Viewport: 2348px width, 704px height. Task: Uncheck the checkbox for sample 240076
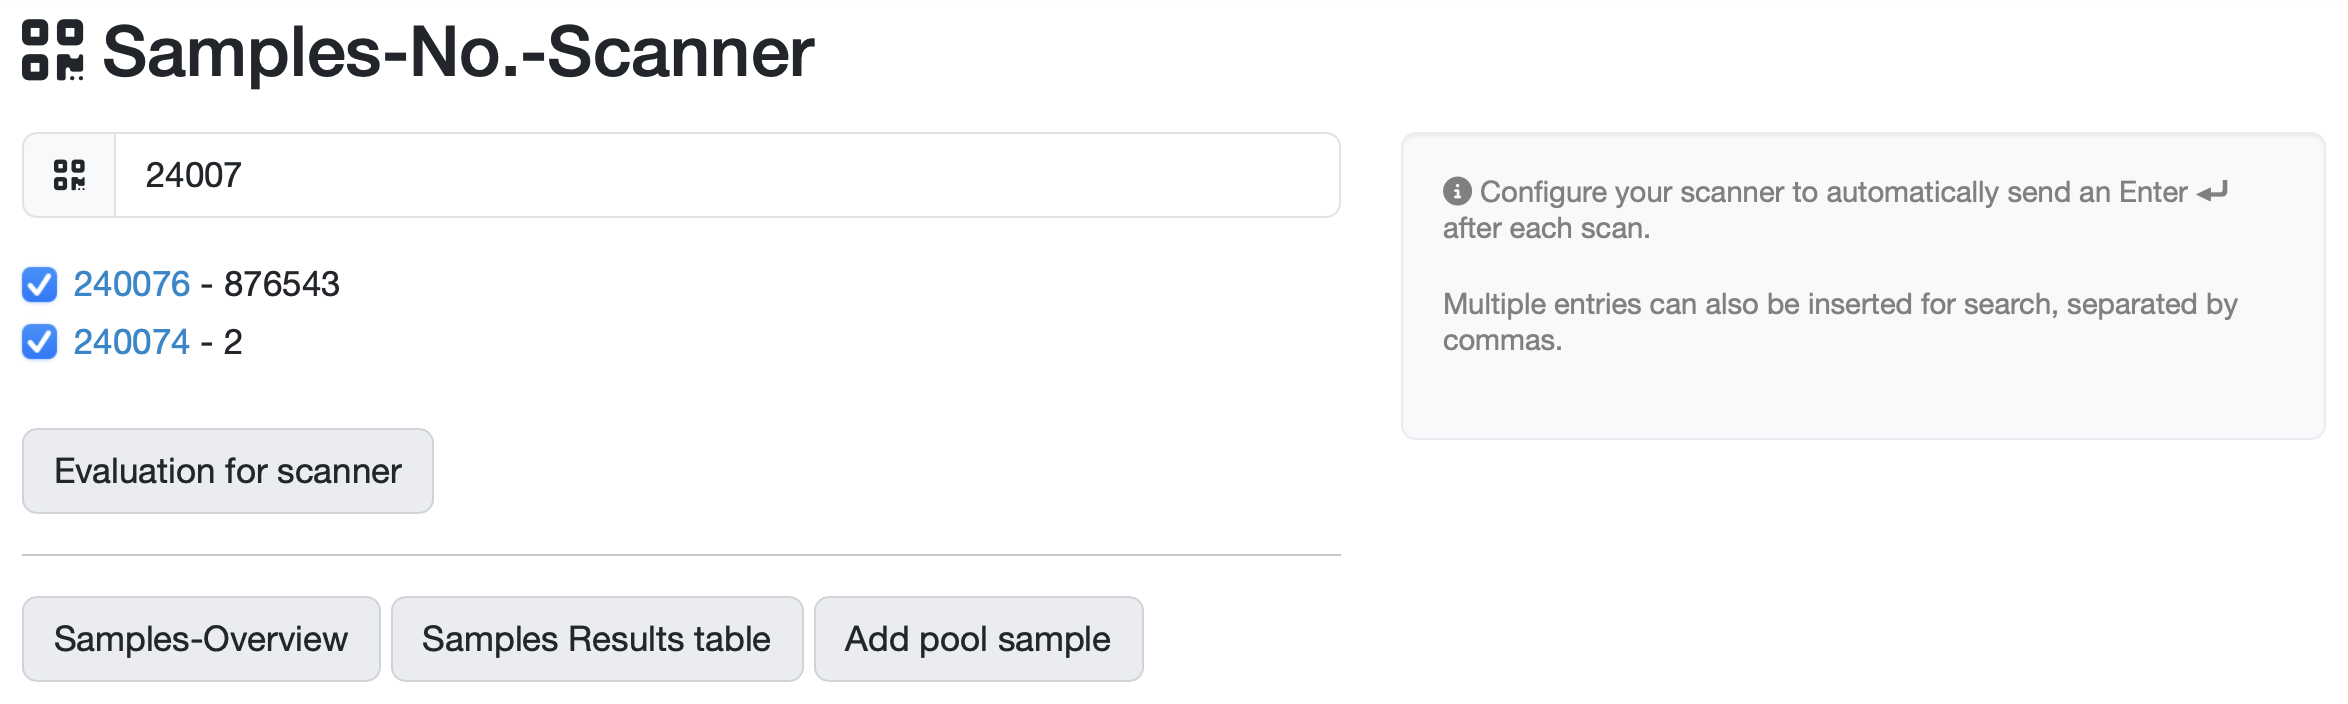[40, 284]
